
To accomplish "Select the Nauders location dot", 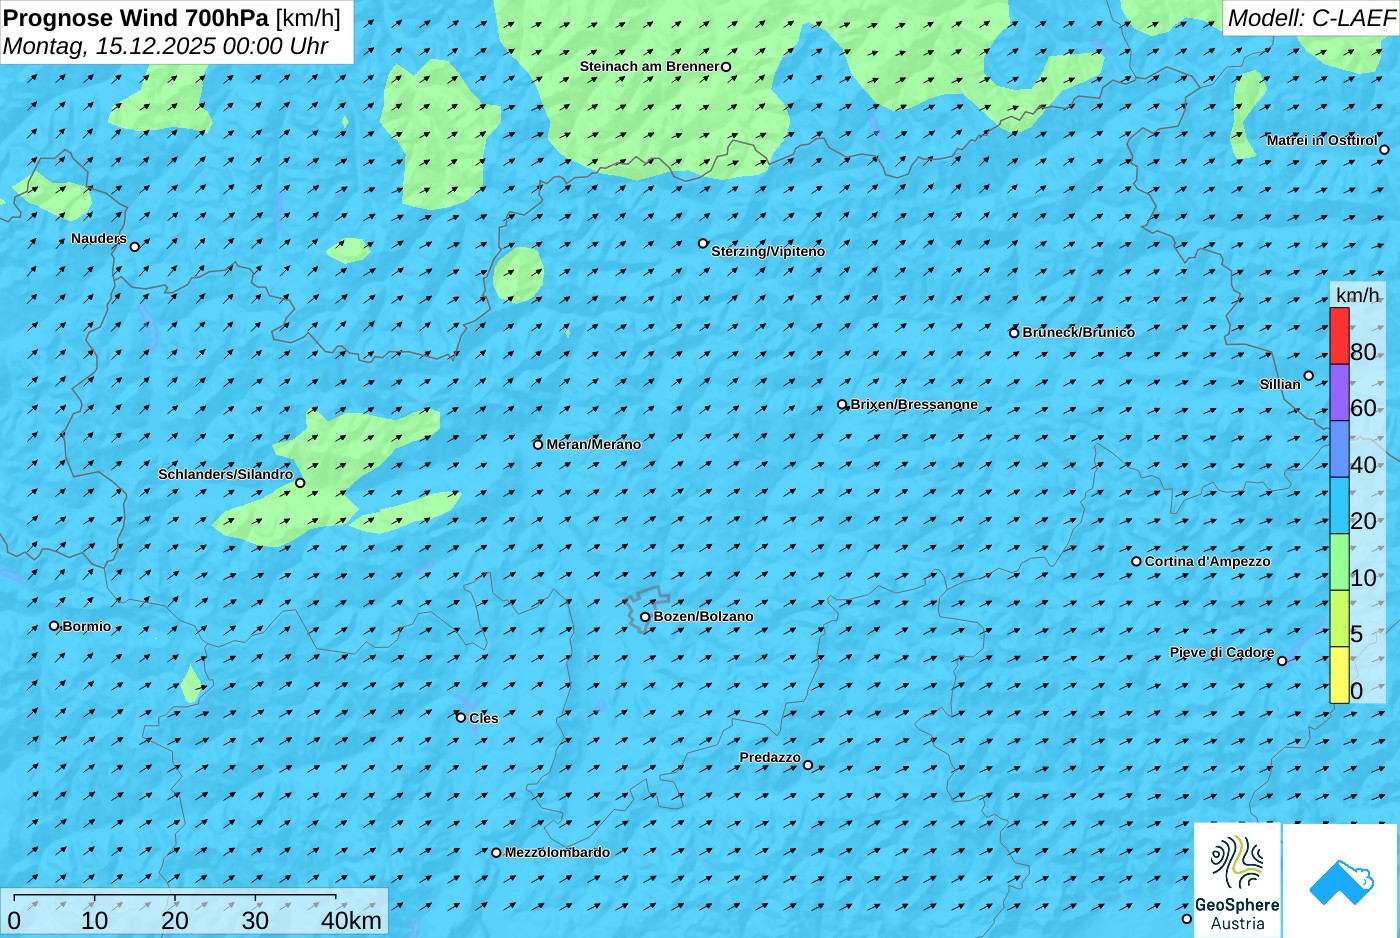I will tap(135, 246).
